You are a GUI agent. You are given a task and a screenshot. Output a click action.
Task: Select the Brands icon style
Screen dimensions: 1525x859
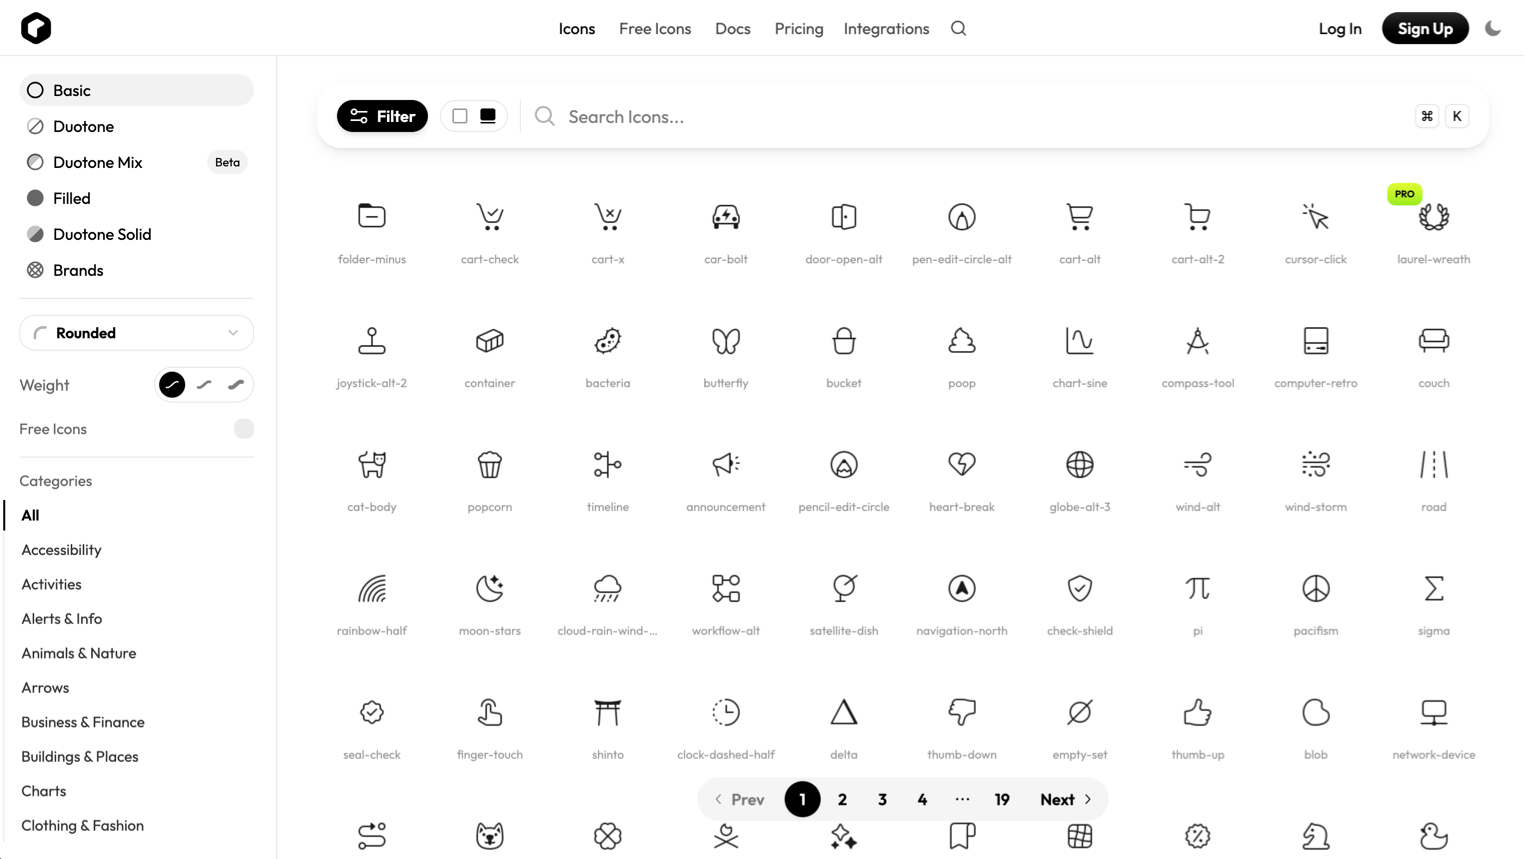point(136,270)
